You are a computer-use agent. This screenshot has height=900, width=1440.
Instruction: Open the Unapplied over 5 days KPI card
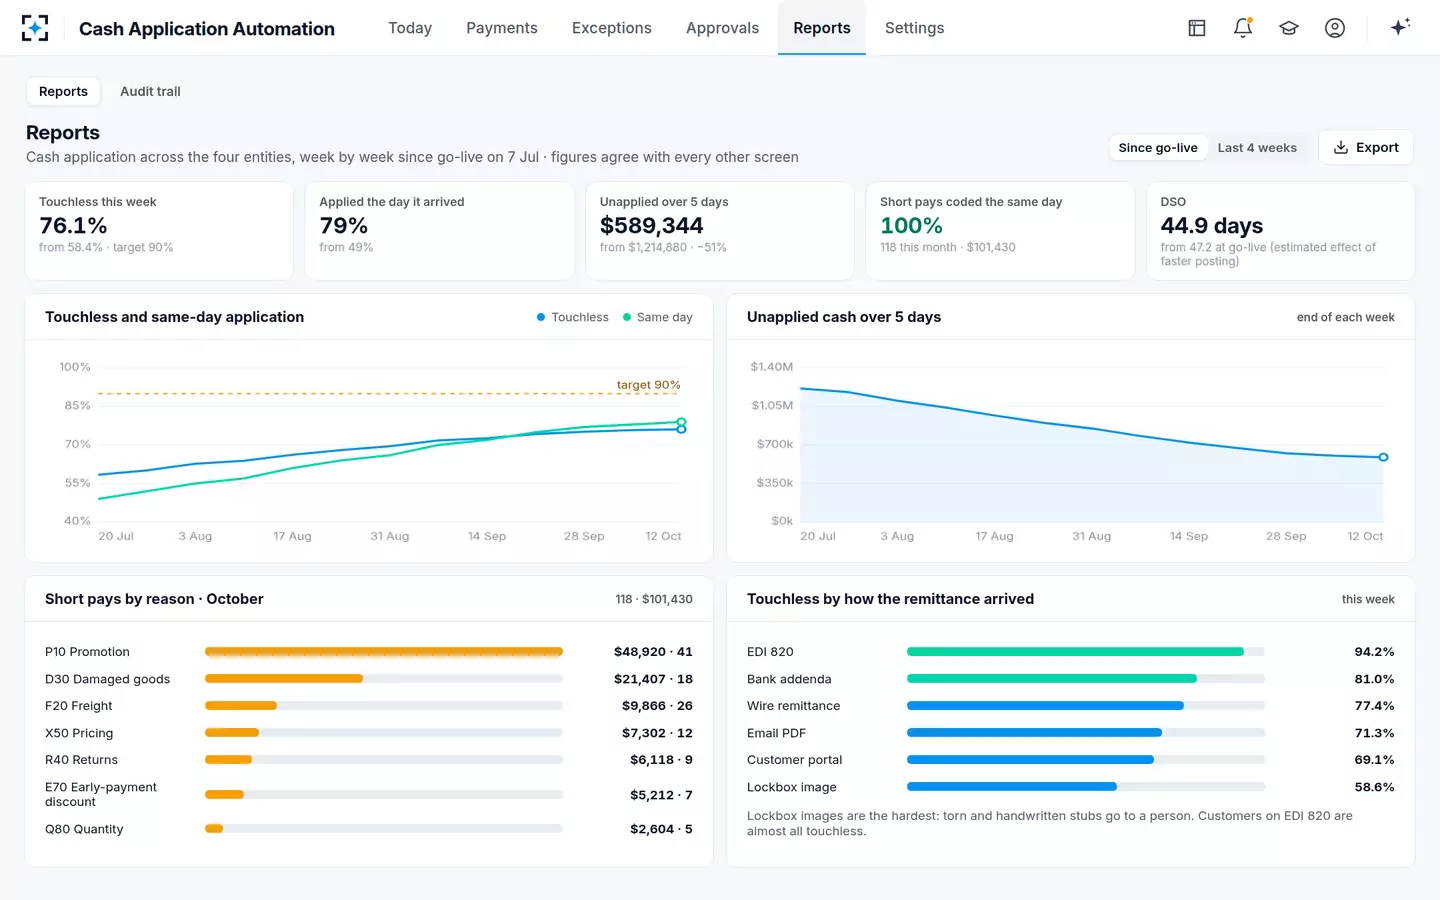[720, 231]
